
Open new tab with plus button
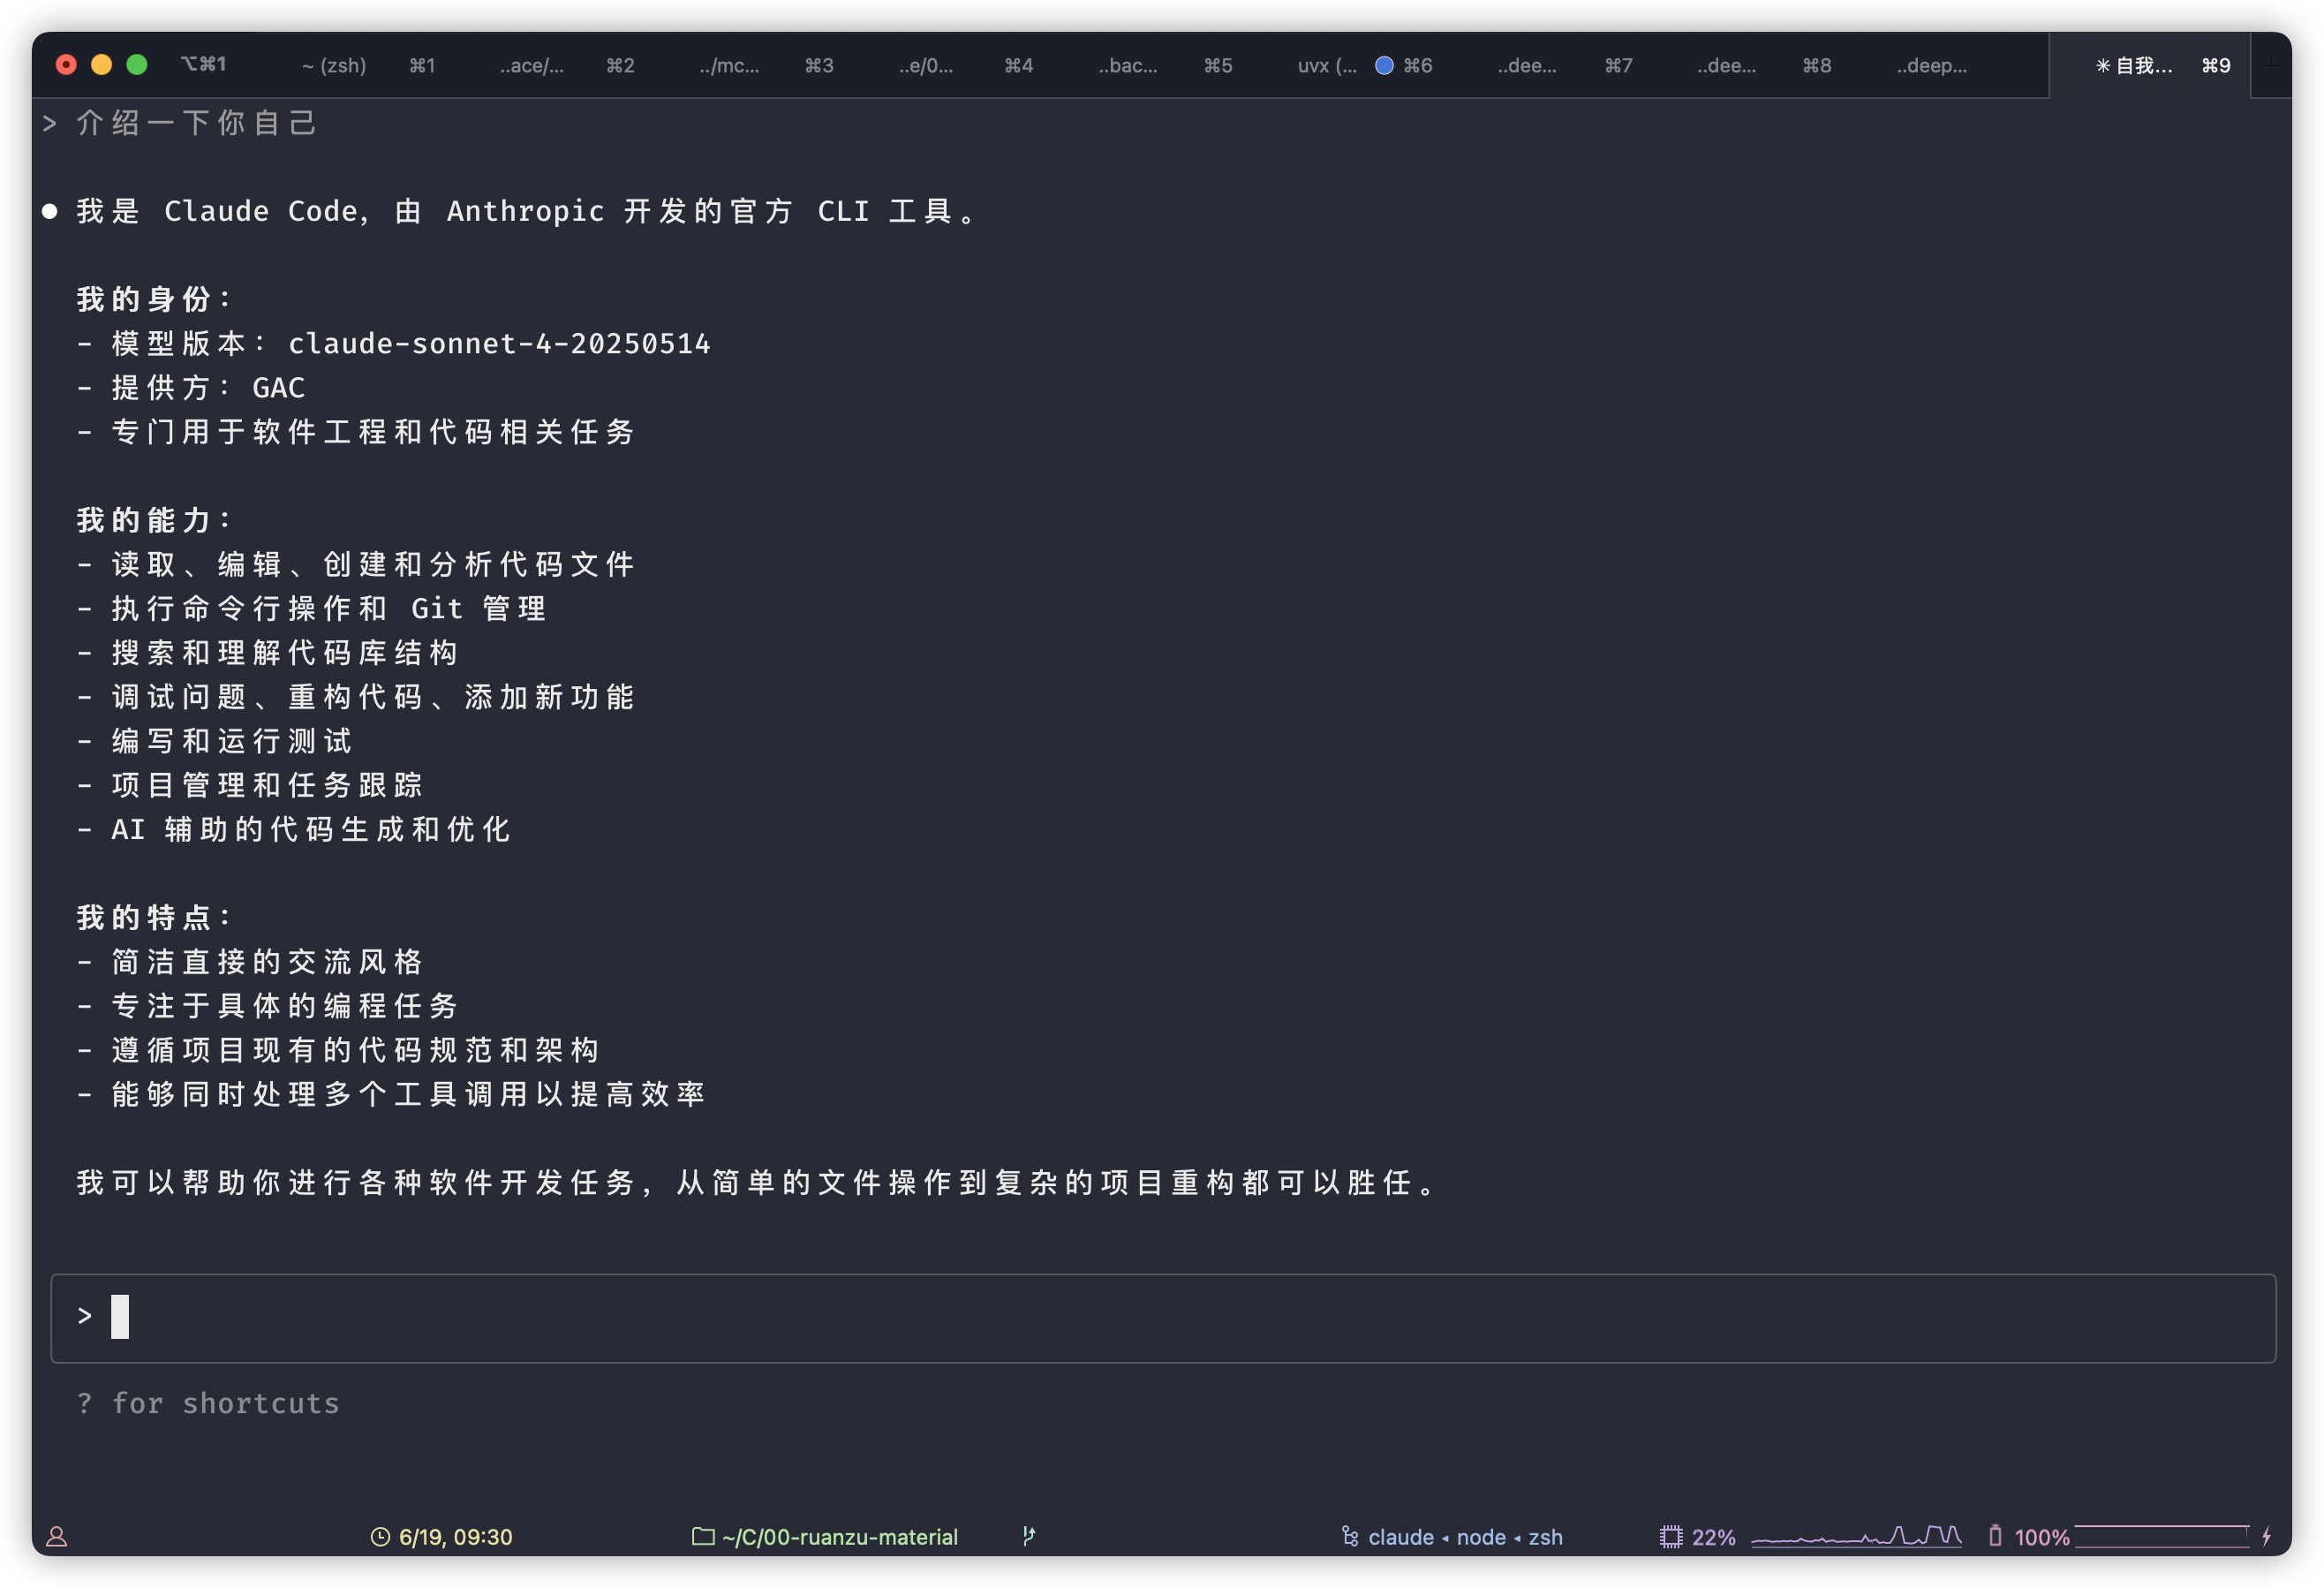(2271, 66)
